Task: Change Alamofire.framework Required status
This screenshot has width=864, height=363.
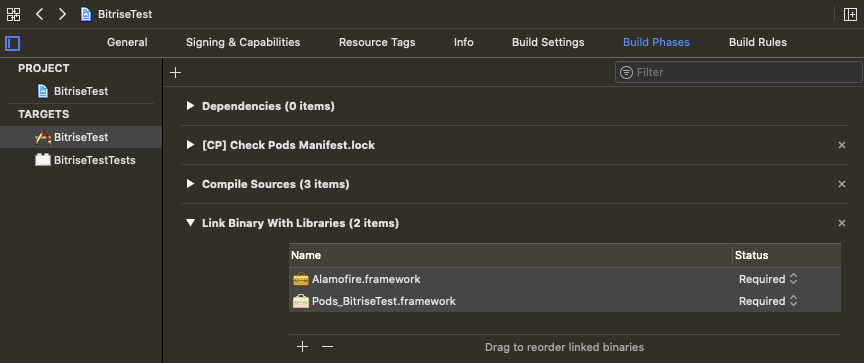Action: pos(768,279)
